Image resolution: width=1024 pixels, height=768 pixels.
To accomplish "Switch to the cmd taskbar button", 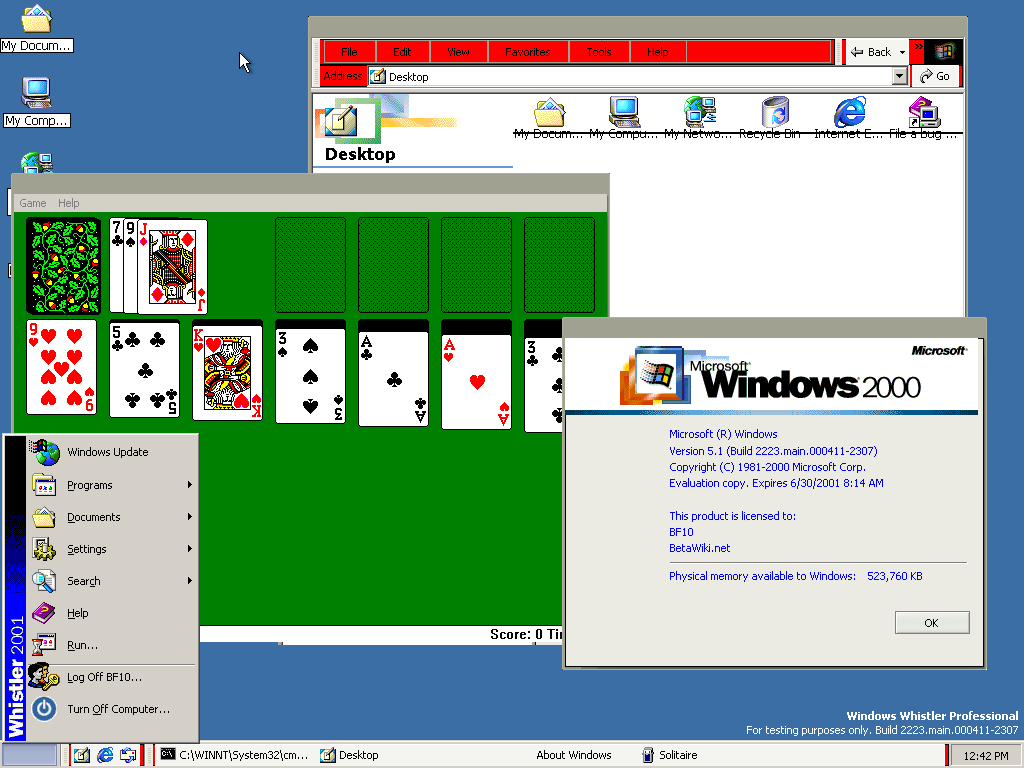I will click(x=234, y=755).
